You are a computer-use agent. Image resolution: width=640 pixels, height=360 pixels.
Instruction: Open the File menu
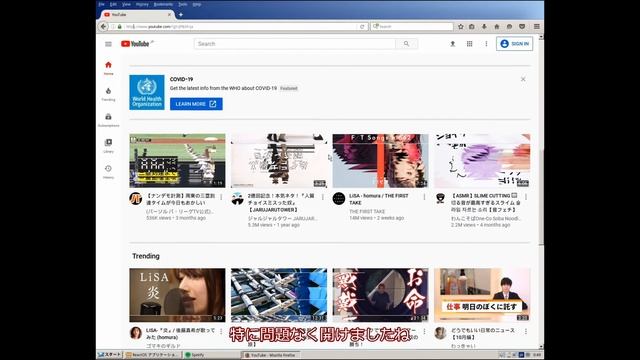coord(102,4)
